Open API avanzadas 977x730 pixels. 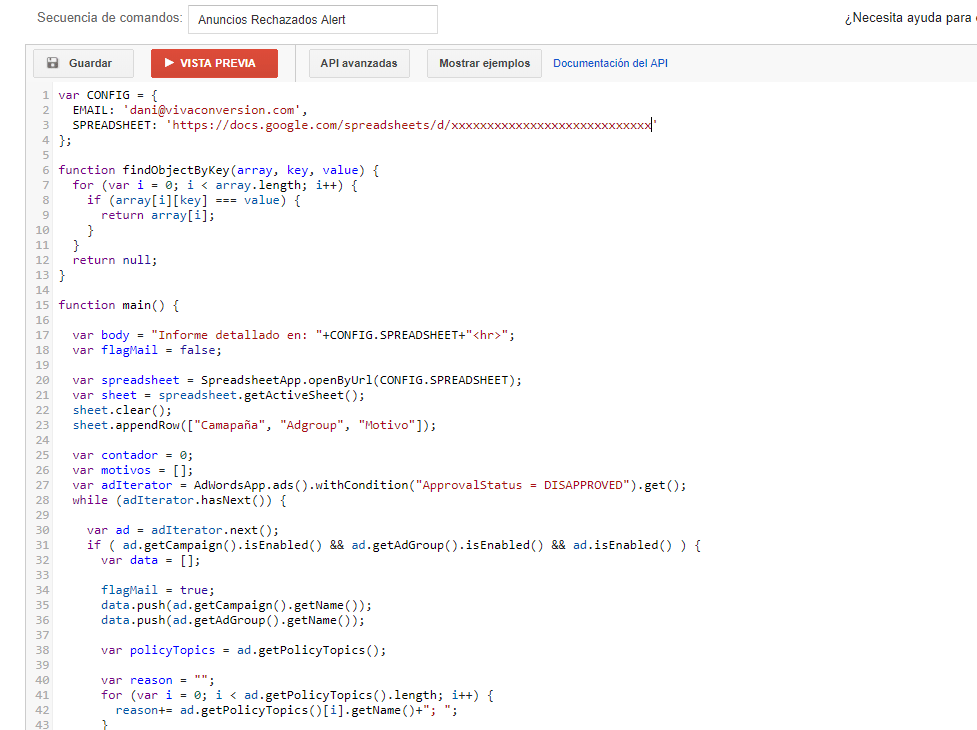[359, 64]
